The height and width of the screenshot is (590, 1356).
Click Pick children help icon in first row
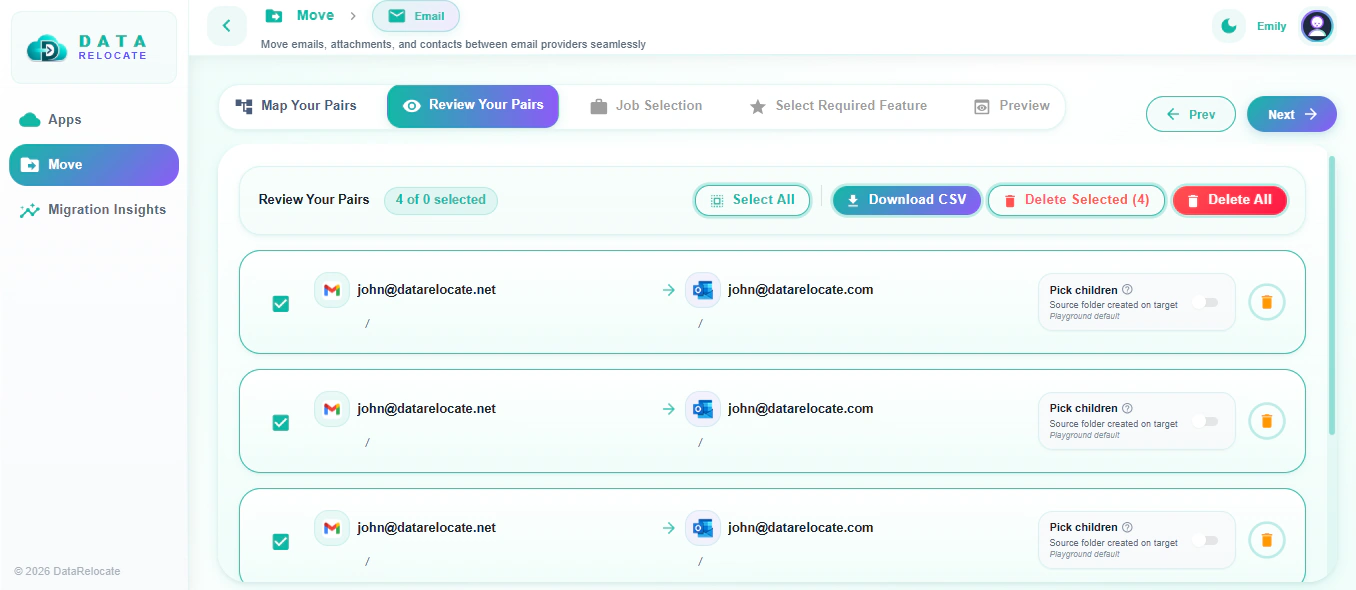point(1127,290)
